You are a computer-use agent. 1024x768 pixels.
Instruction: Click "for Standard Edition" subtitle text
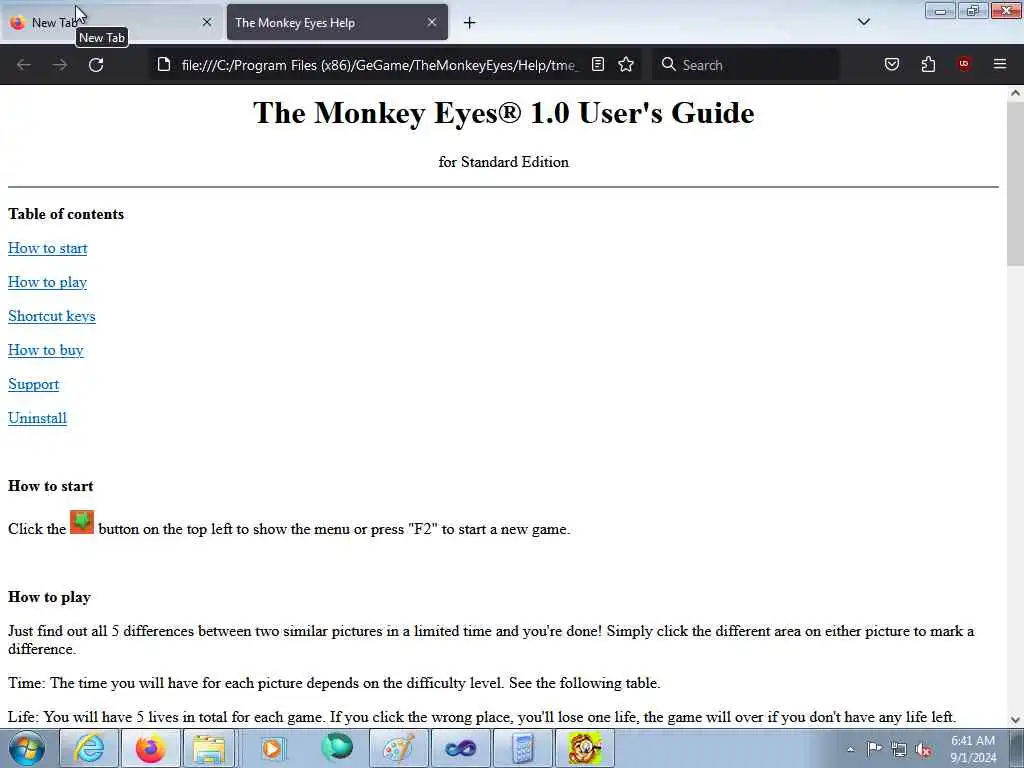[504, 162]
